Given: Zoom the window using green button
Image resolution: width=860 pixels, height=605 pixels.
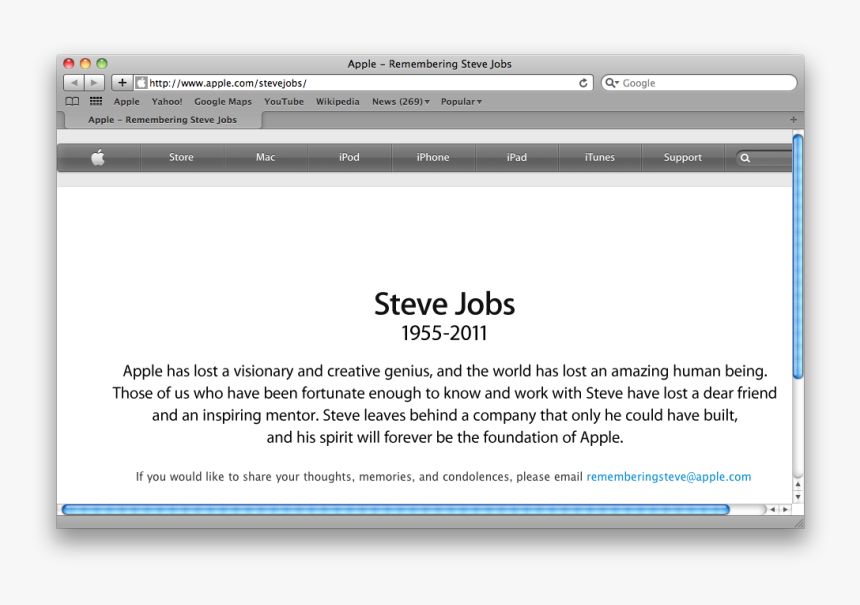Looking at the screenshot, I should coord(102,64).
